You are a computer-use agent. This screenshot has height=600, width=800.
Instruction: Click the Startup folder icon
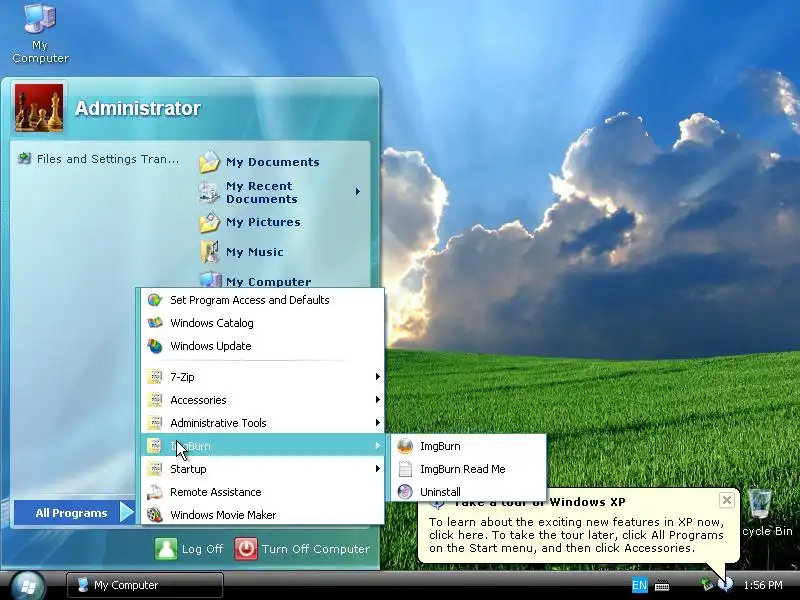pyautogui.click(x=155, y=468)
